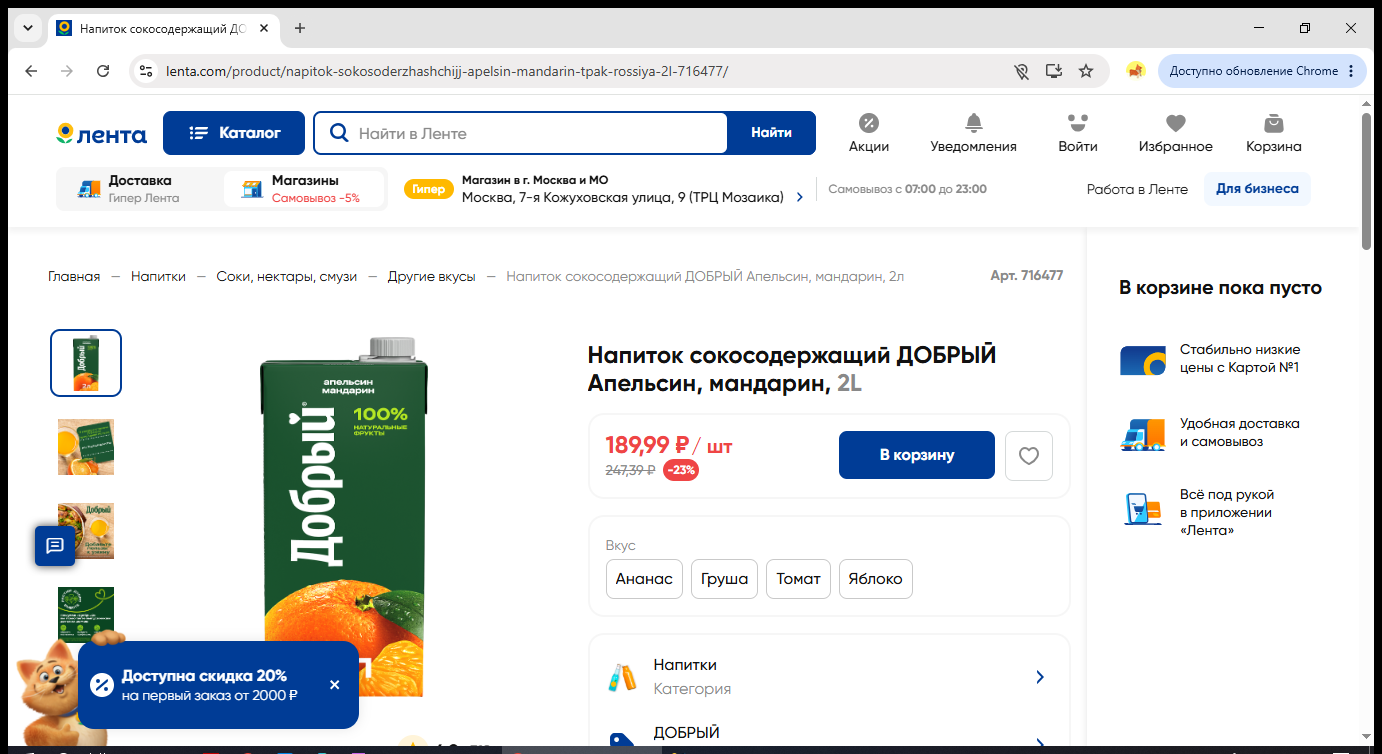Open the Акции promotions icon

click(869, 133)
